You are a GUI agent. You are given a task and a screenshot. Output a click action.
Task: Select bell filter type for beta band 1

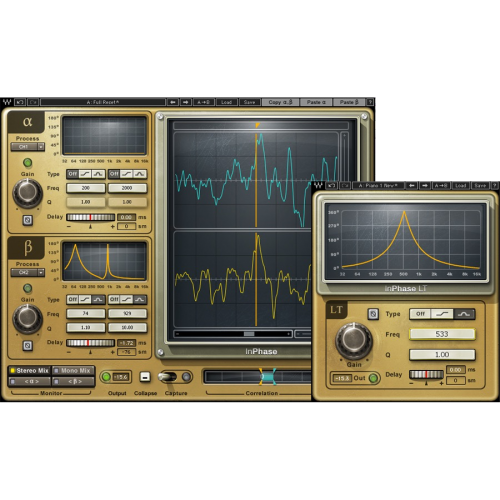(98, 299)
